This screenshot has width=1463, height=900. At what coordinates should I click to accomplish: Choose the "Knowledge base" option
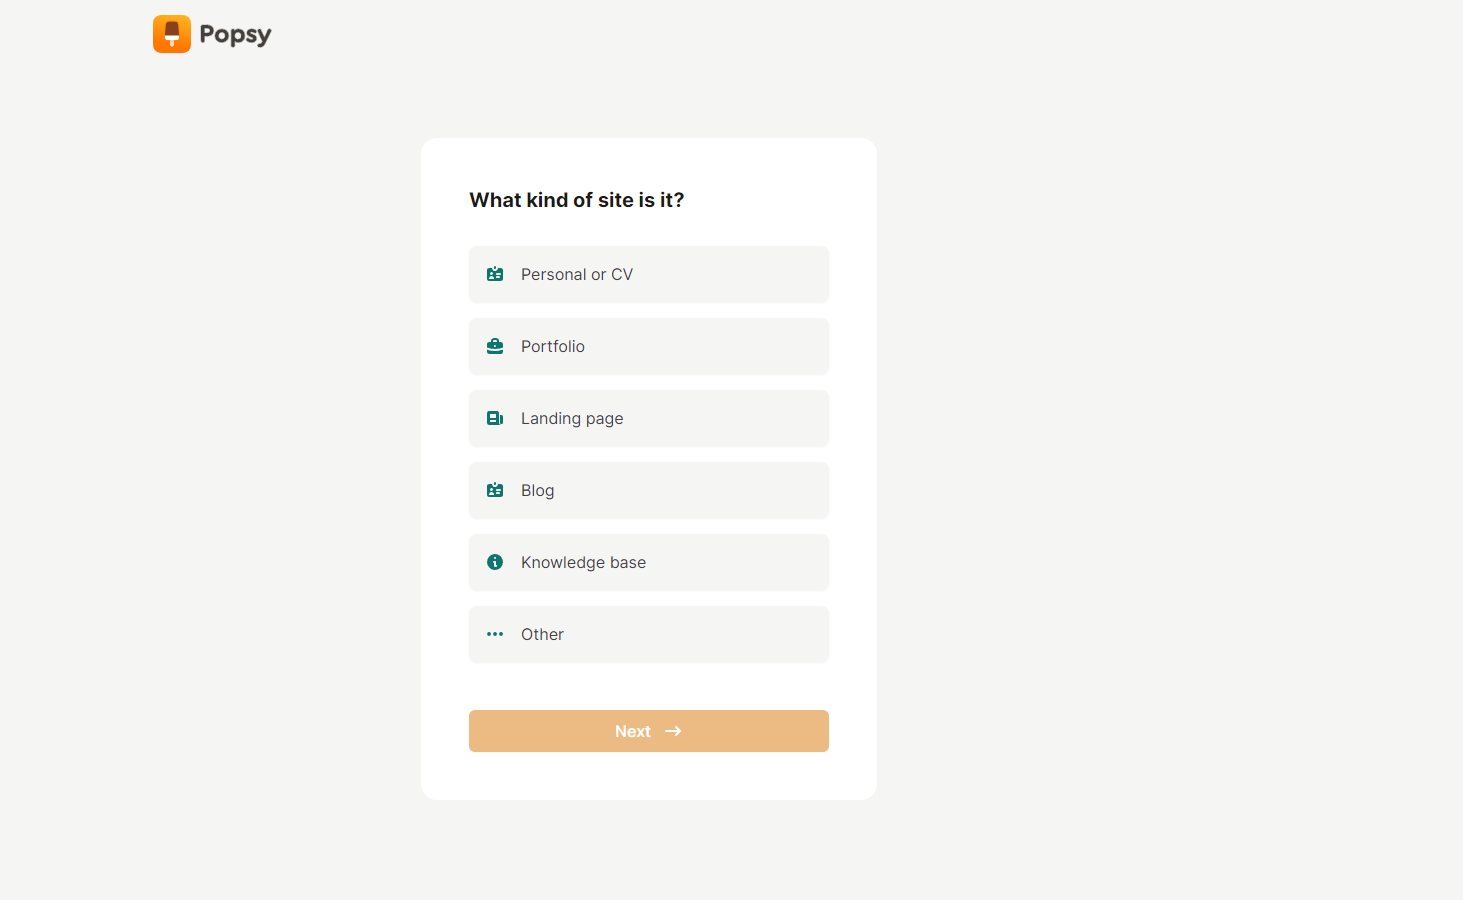648,562
